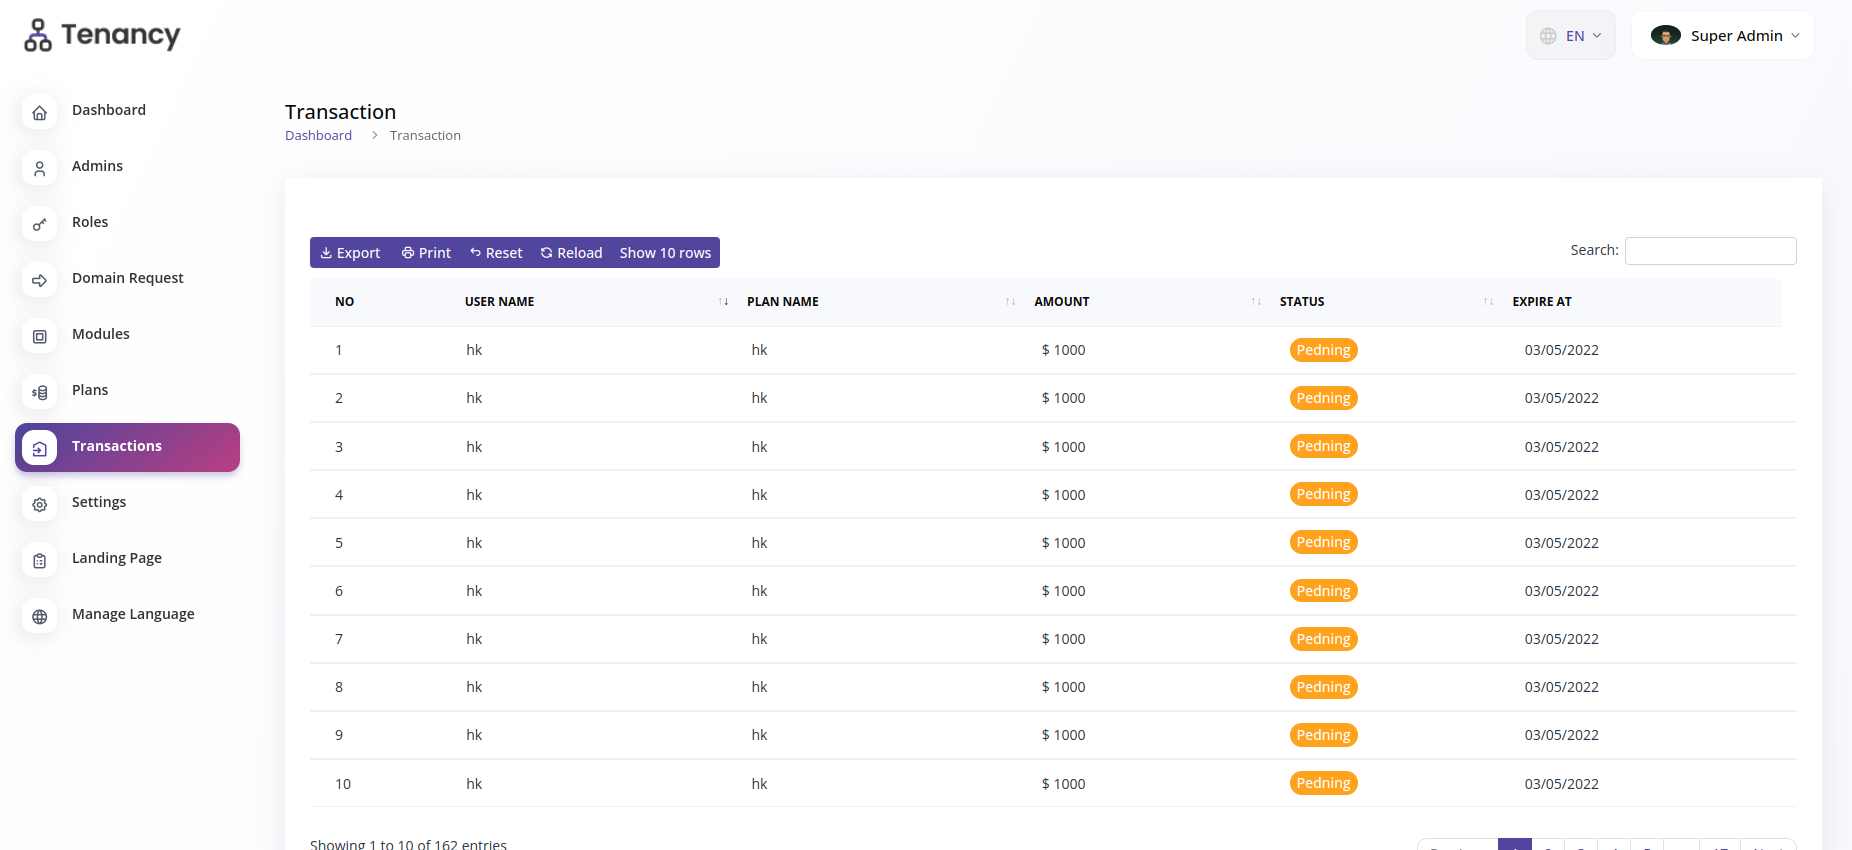Go to Landing Page menu item

pyautogui.click(x=117, y=558)
